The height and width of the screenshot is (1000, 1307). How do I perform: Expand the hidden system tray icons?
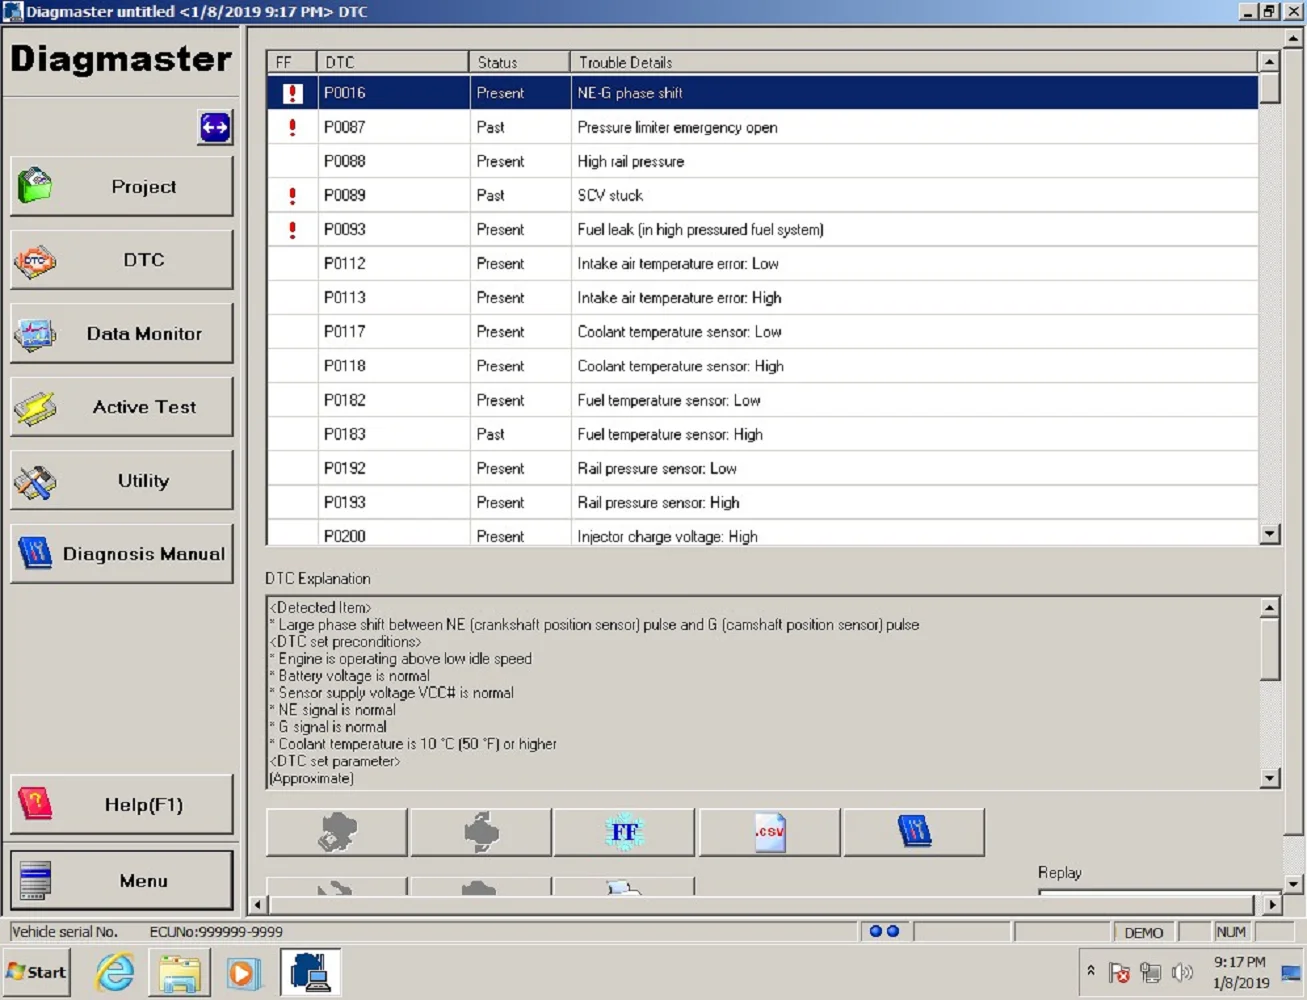(1091, 971)
